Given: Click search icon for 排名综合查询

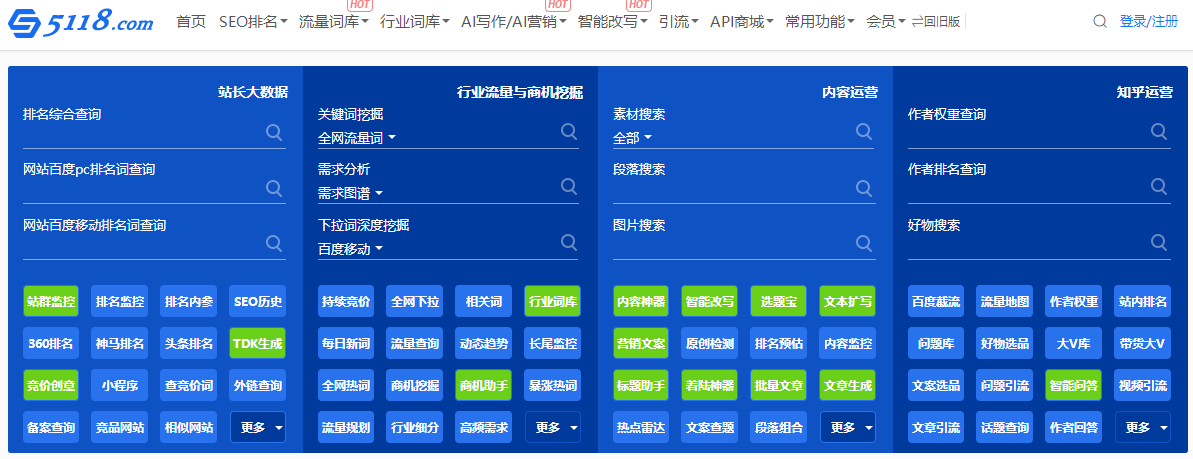Looking at the screenshot, I should [274, 132].
